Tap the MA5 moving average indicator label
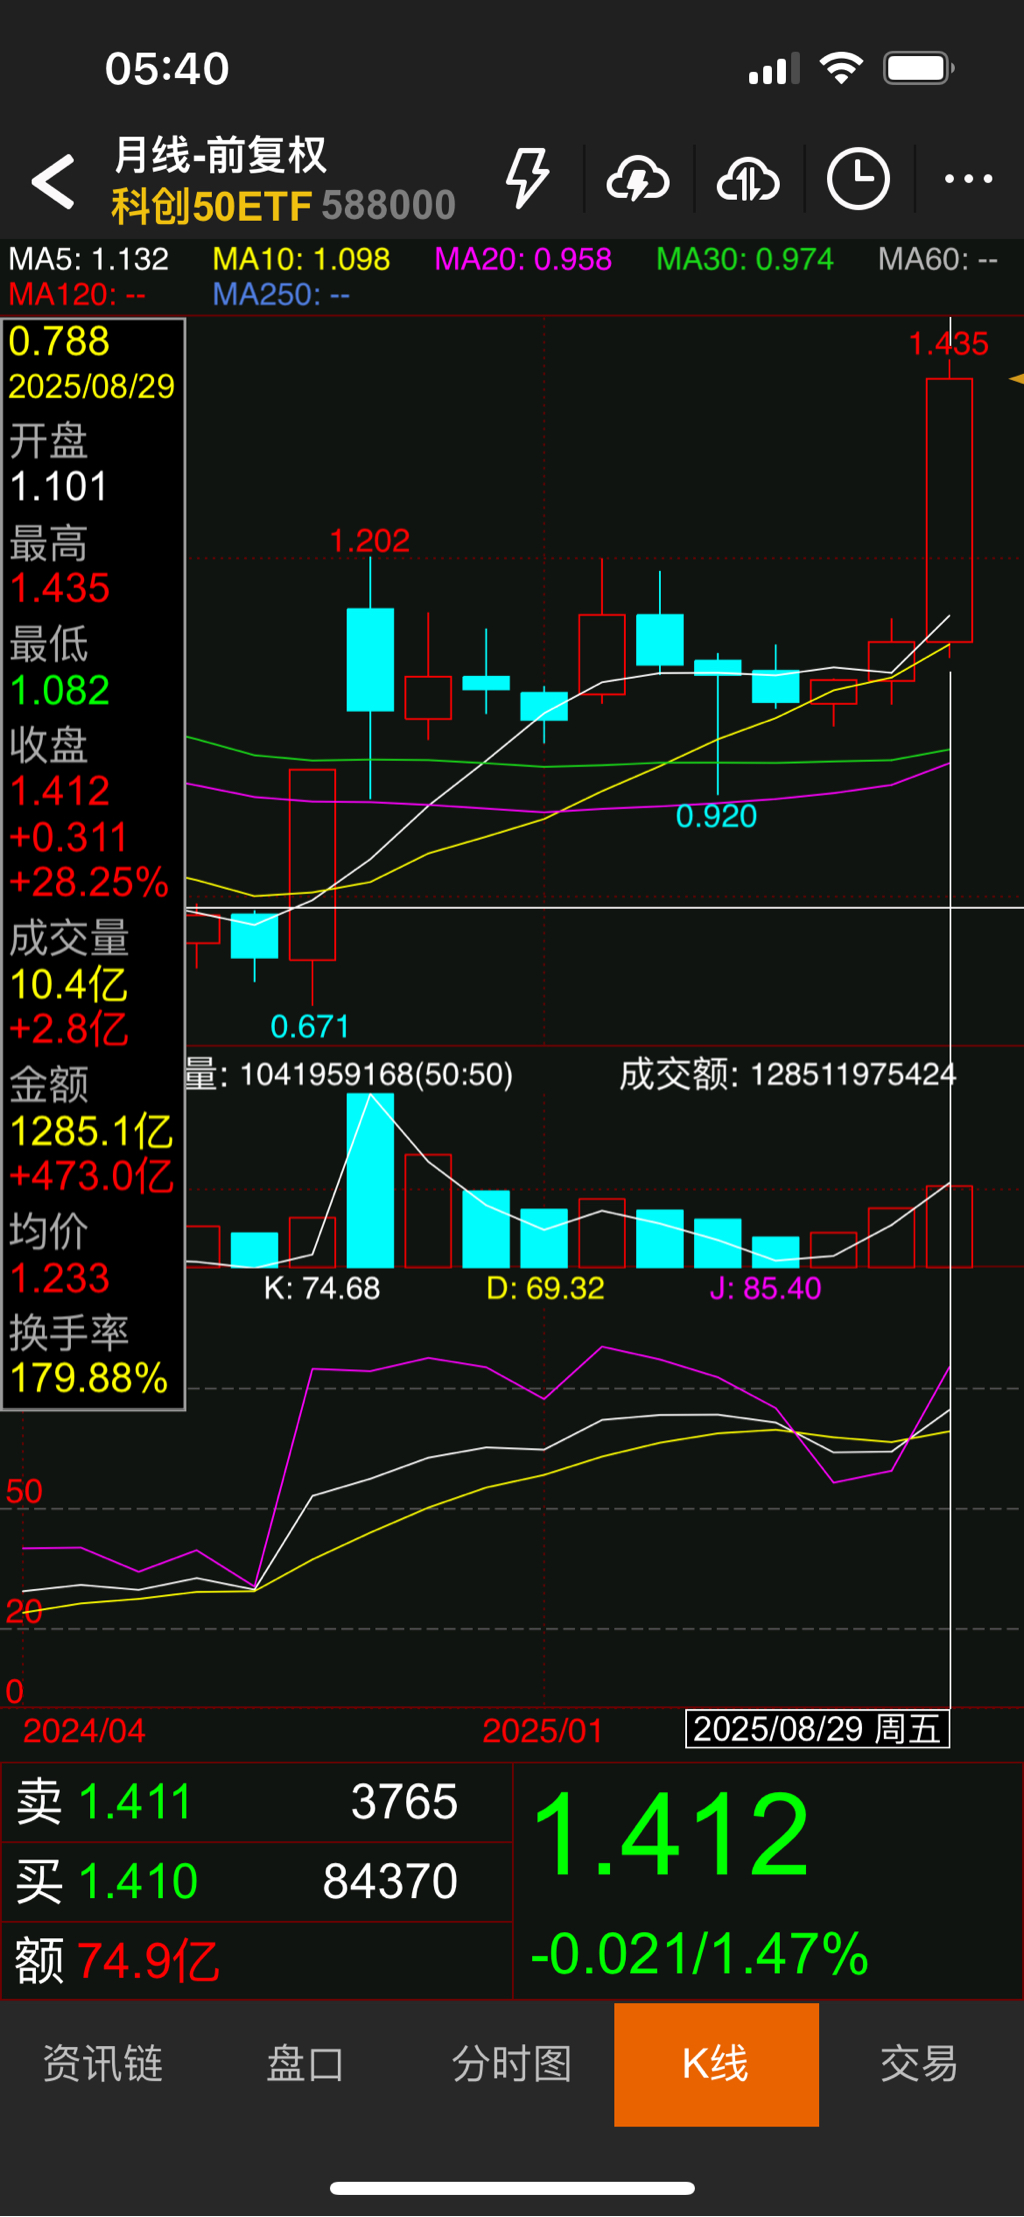This screenshot has width=1024, height=2217. pyautogui.click(x=89, y=260)
